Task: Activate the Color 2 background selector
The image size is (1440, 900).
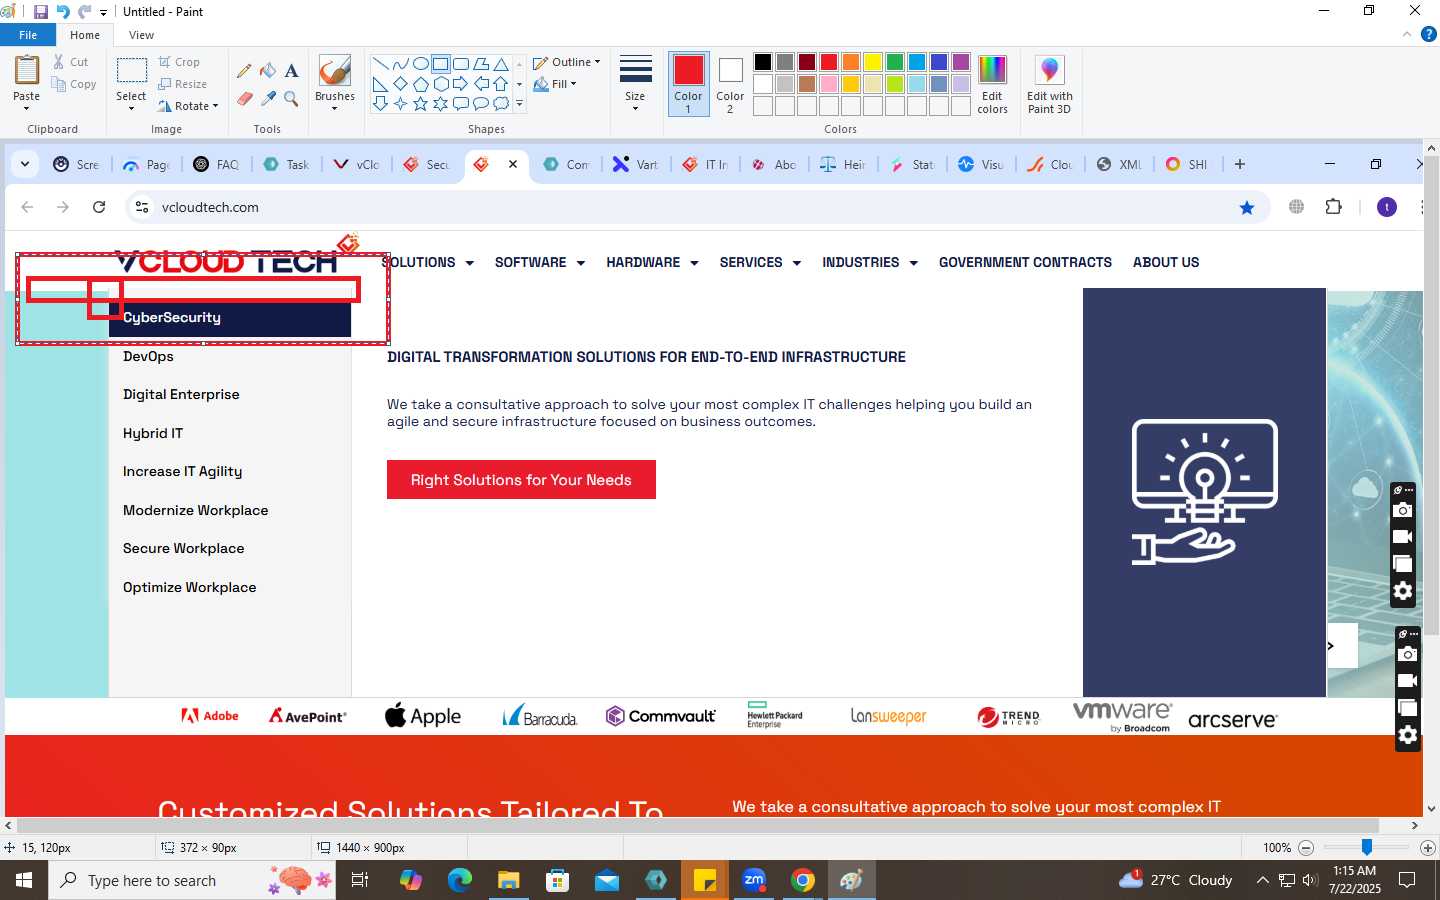Action: click(730, 84)
